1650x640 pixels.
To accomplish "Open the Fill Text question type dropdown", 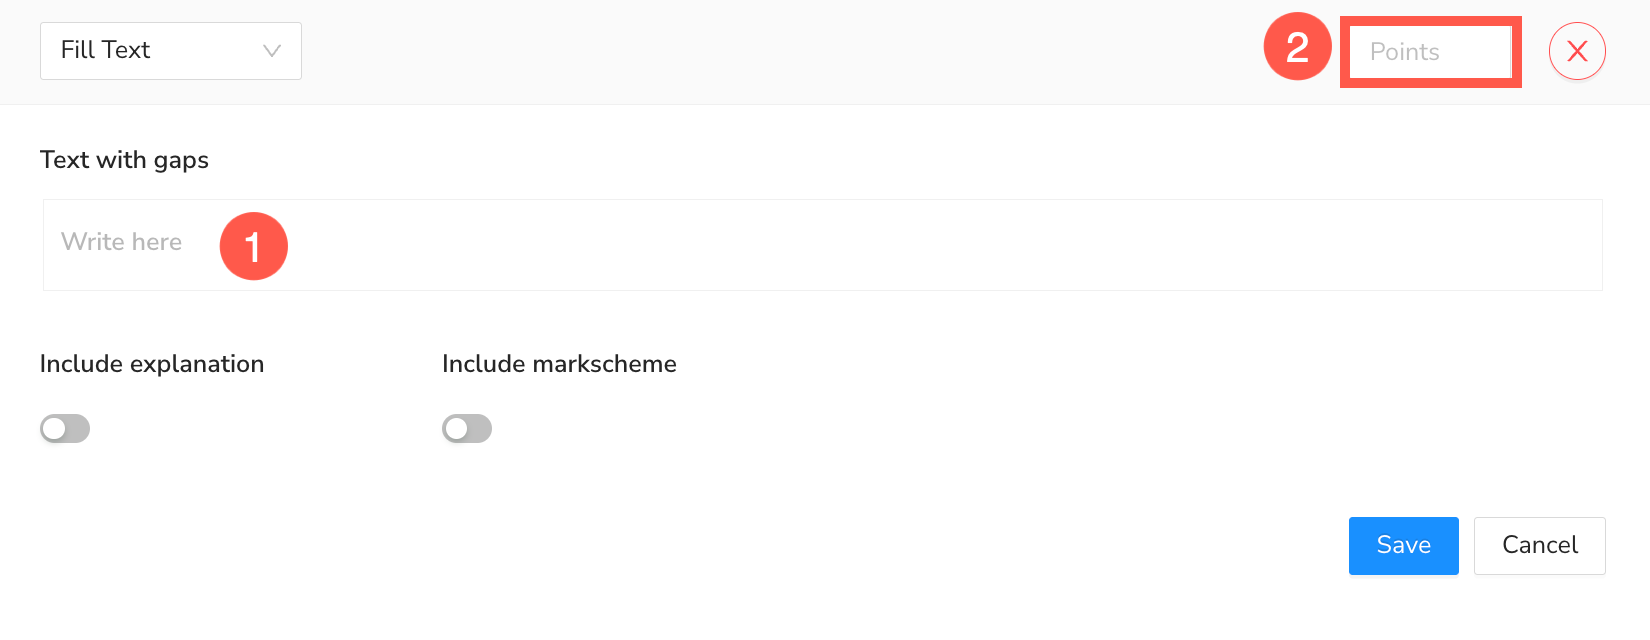I will point(171,51).
